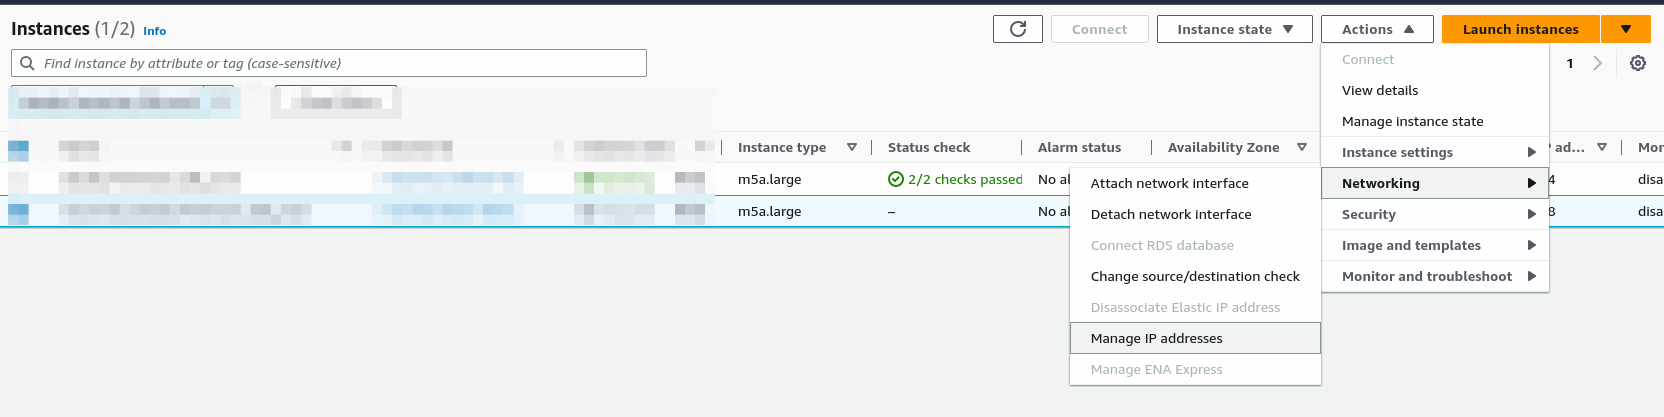Click the Instance type column sort arrow
The height and width of the screenshot is (417, 1664).
coord(851,147)
